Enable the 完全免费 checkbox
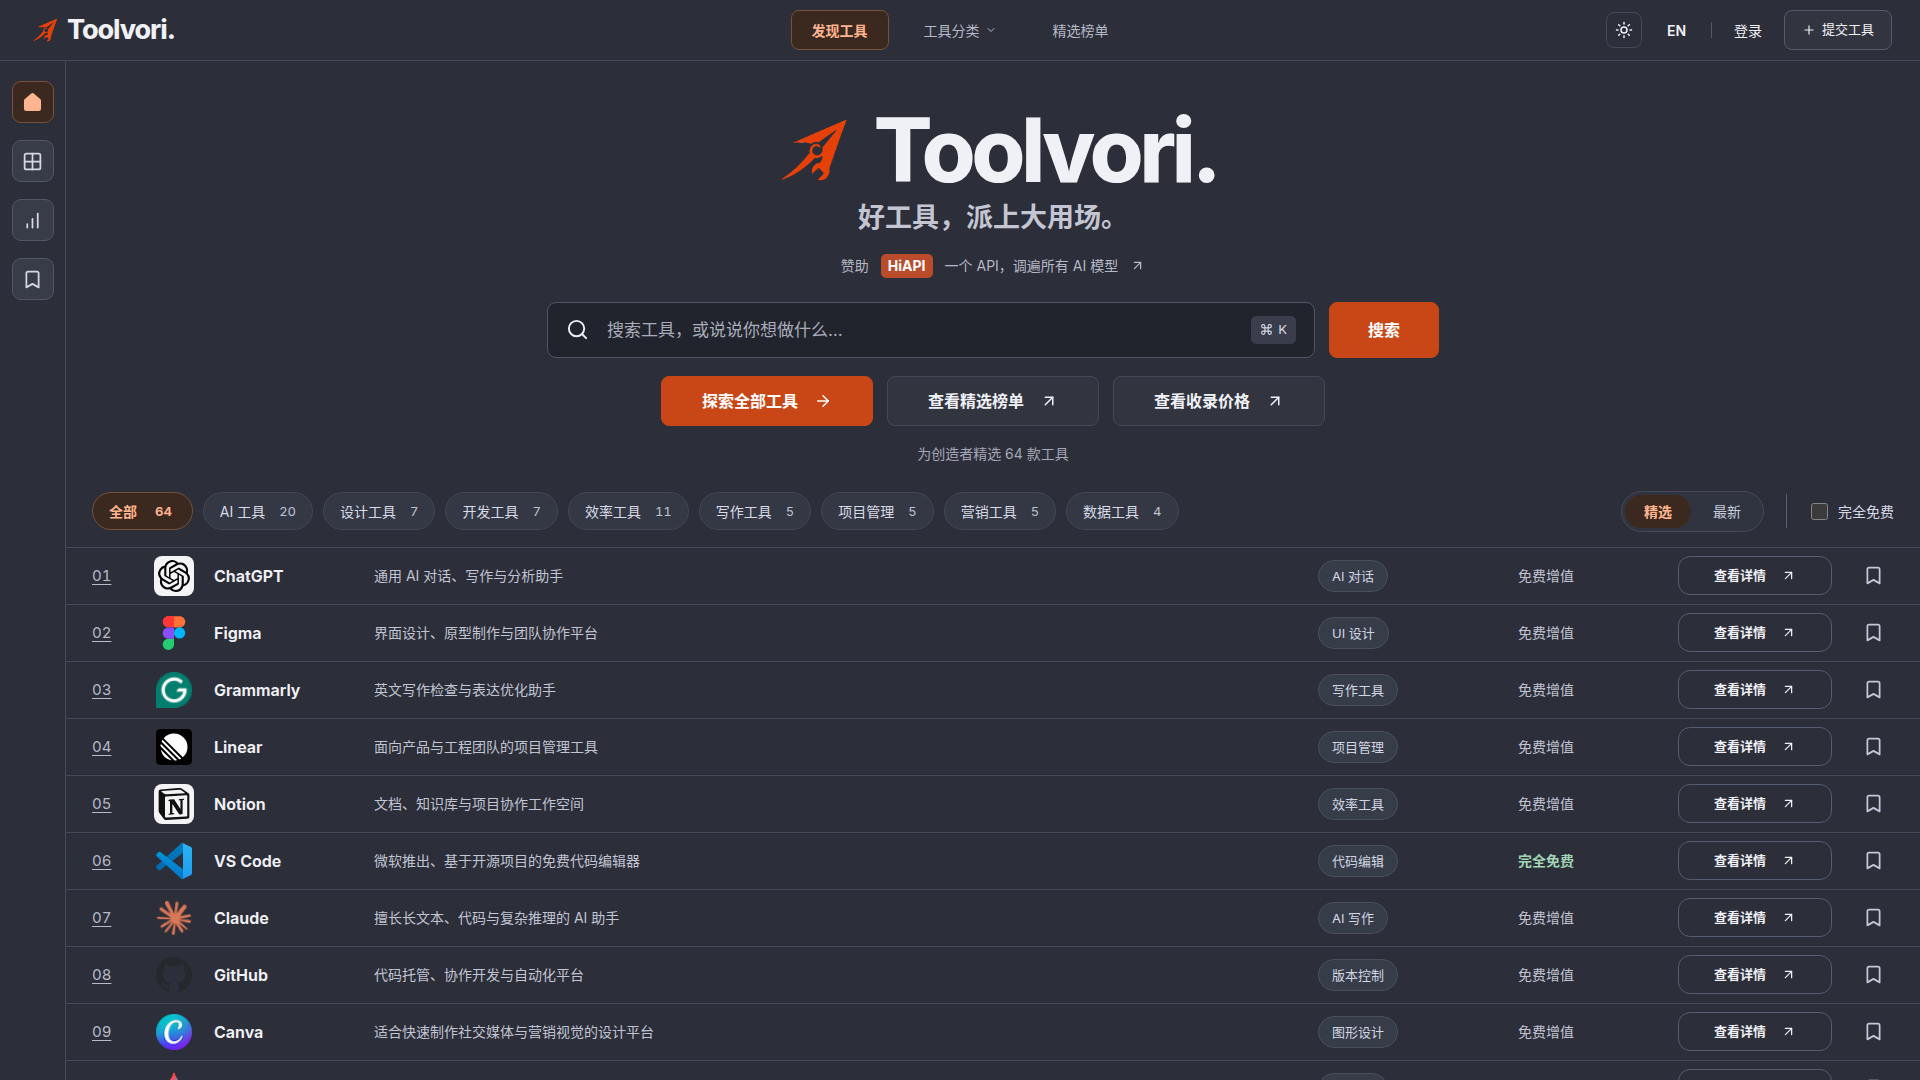The image size is (1920, 1080). click(x=1819, y=512)
